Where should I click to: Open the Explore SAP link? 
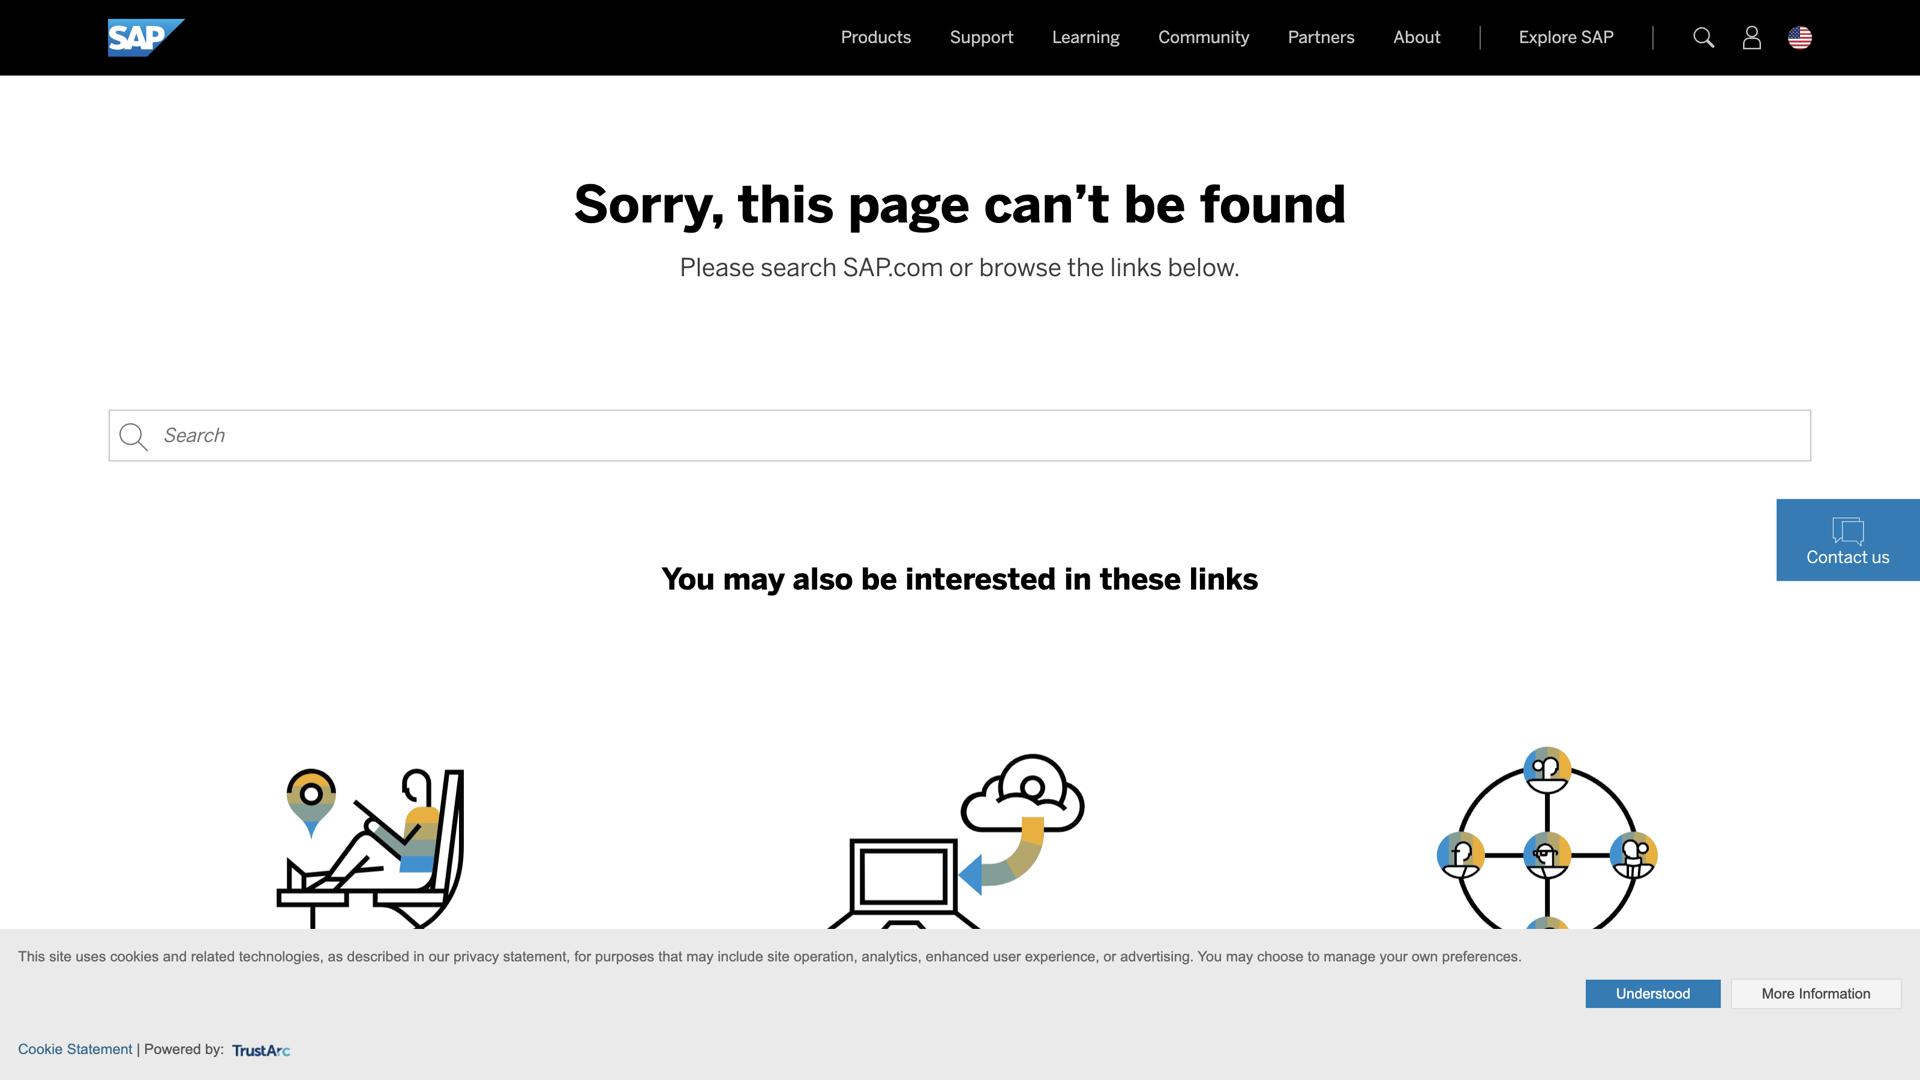pyautogui.click(x=1565, y=38)
